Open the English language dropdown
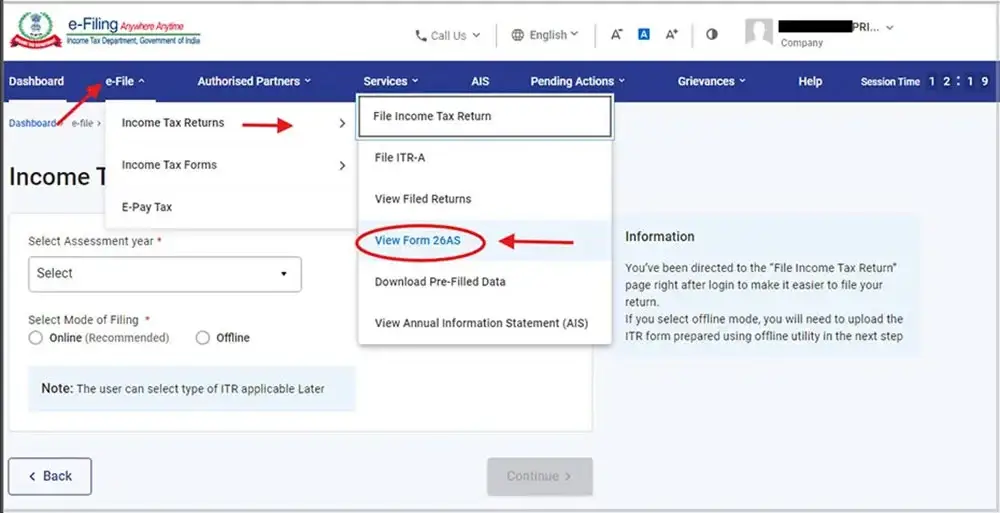1000x513 pixels. pos(545,35)
